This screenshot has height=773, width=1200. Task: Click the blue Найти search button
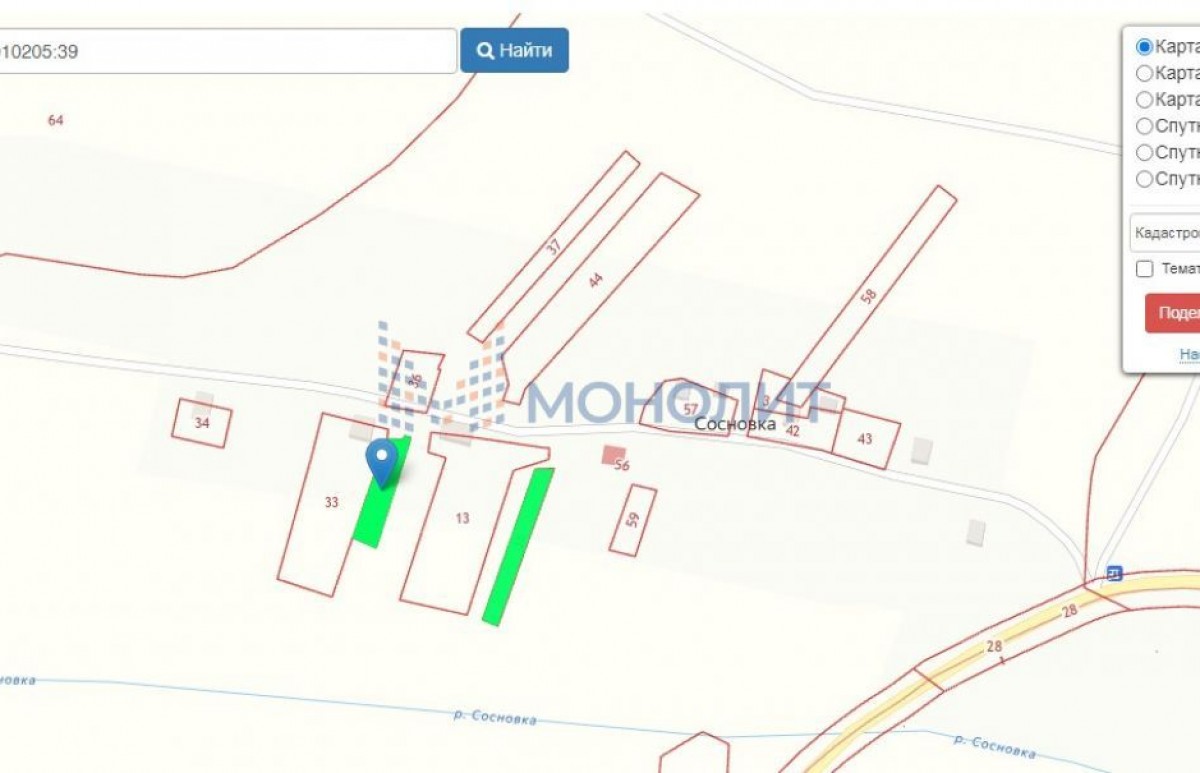tap(514, 51)
